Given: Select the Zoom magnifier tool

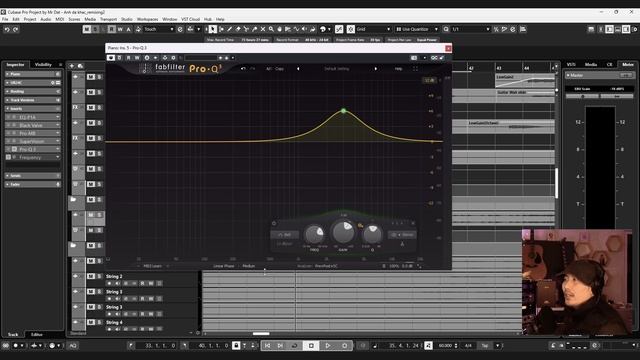Looking at the screenshot, I should (271, 29).
